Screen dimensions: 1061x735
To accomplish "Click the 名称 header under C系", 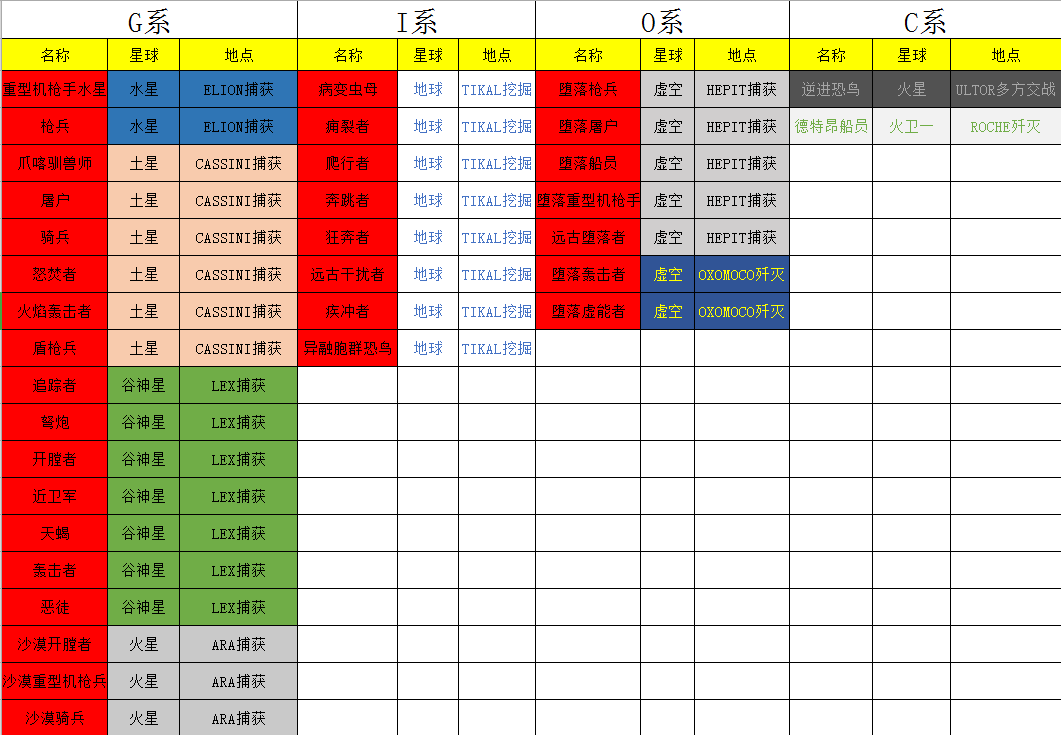I will pyautogui.click(x=831, y=55).
